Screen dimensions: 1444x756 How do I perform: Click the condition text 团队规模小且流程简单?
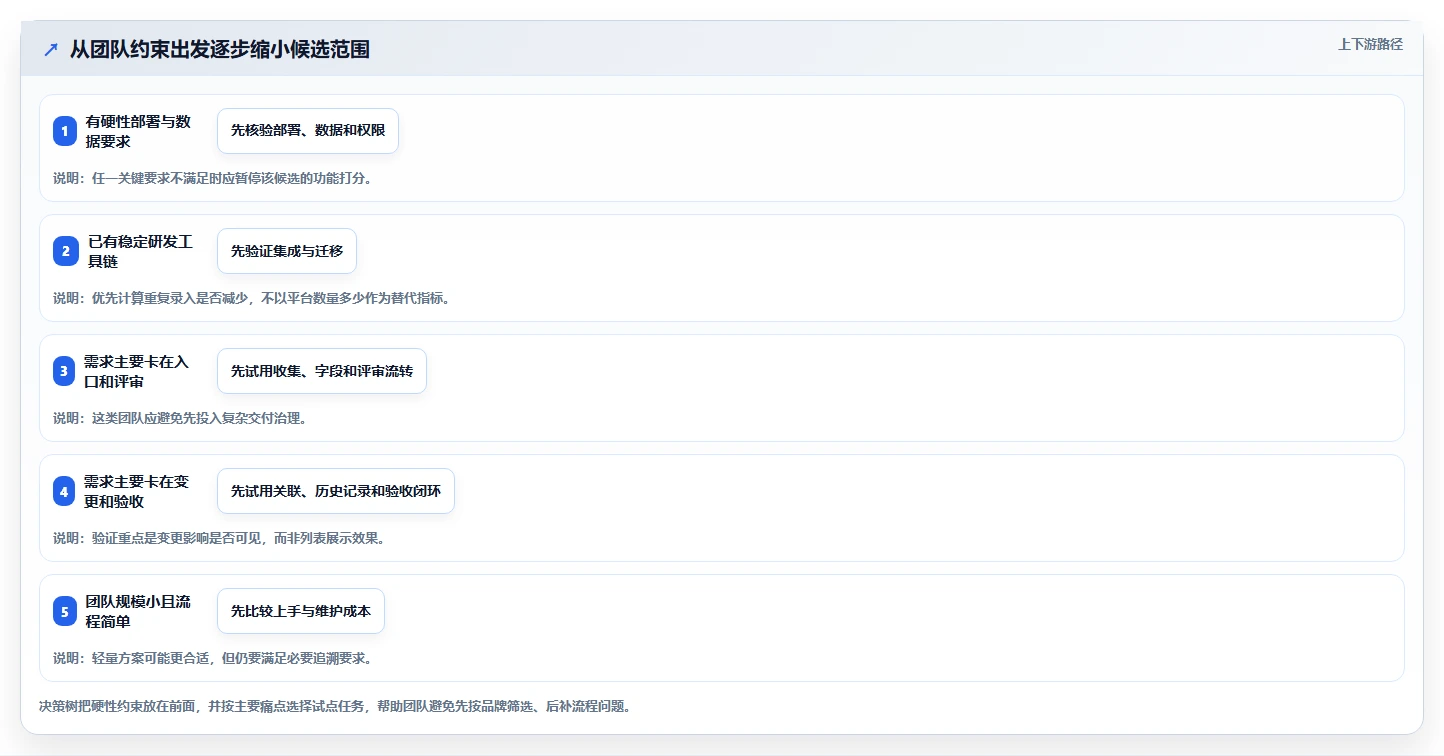138,611
